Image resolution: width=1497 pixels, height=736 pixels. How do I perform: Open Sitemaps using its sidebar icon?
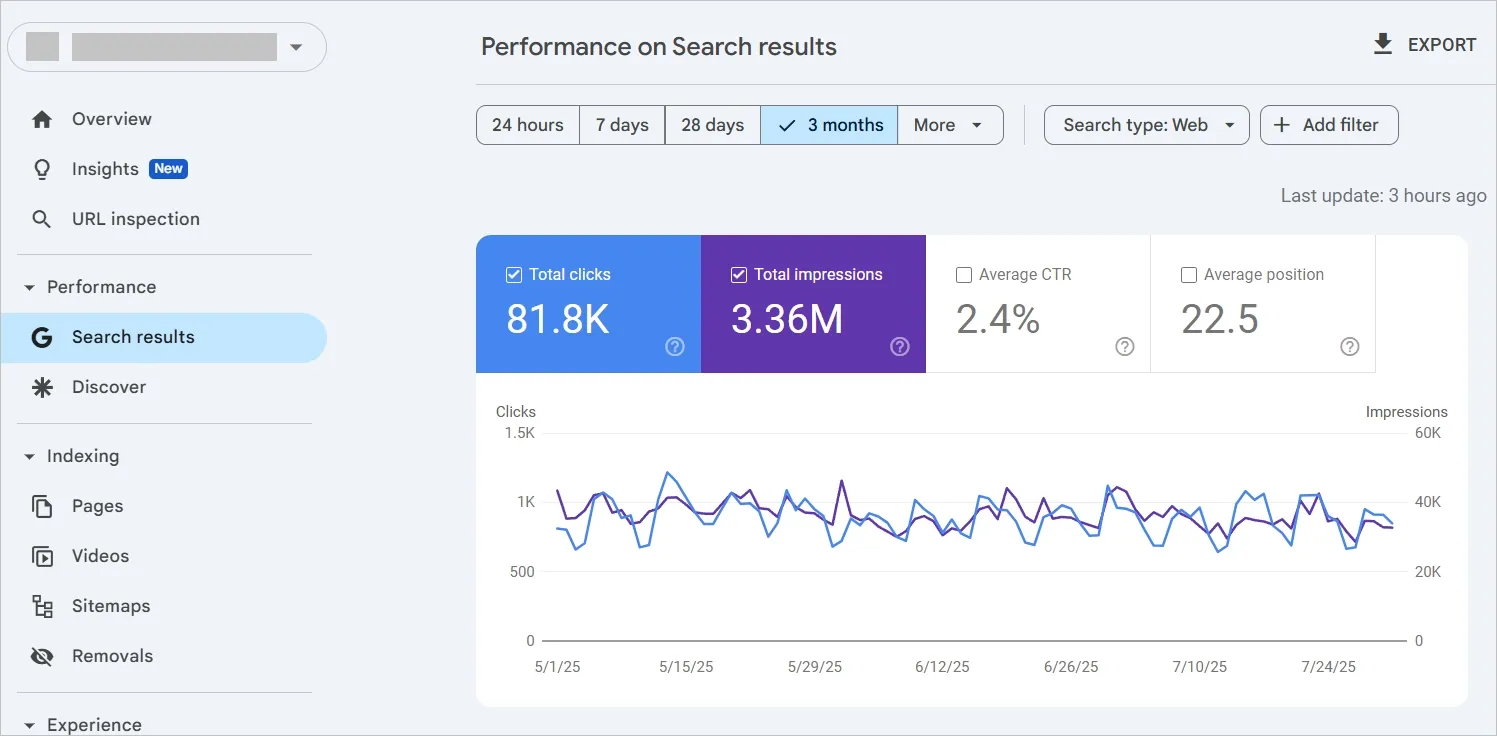(x=42, y=606)
